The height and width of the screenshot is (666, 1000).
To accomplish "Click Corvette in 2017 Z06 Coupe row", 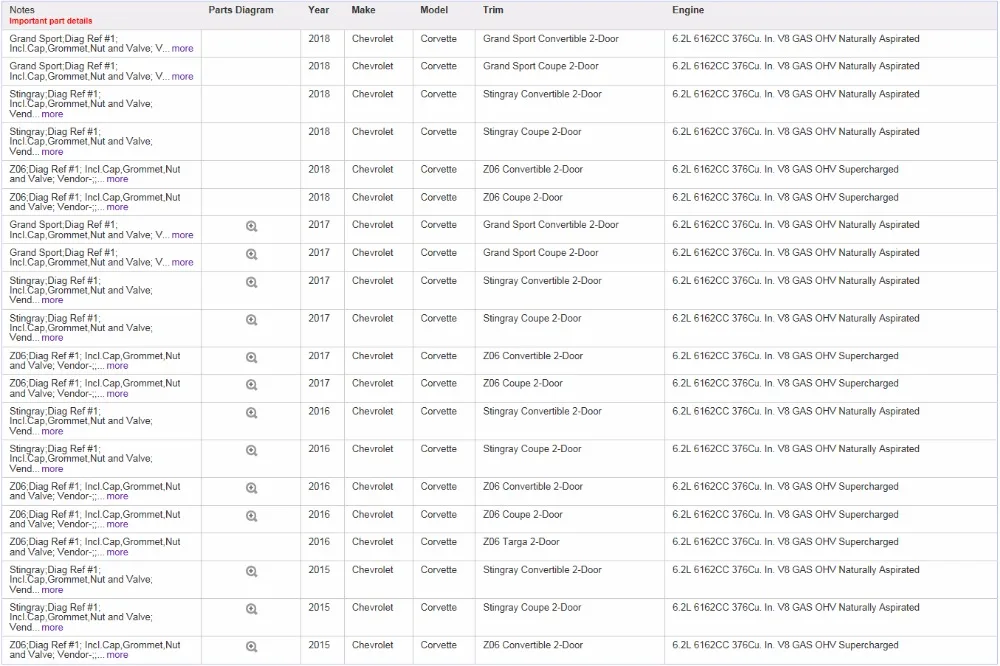I will click(x=439, y=383).
